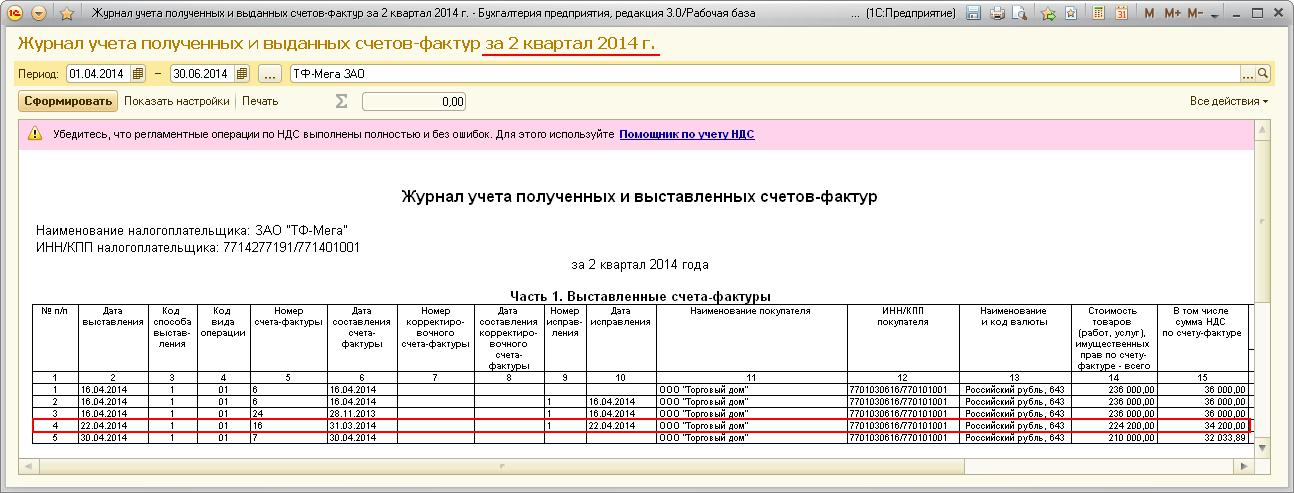Open calendar picker for start date 01.04.2014

click(x=139, y=73)
